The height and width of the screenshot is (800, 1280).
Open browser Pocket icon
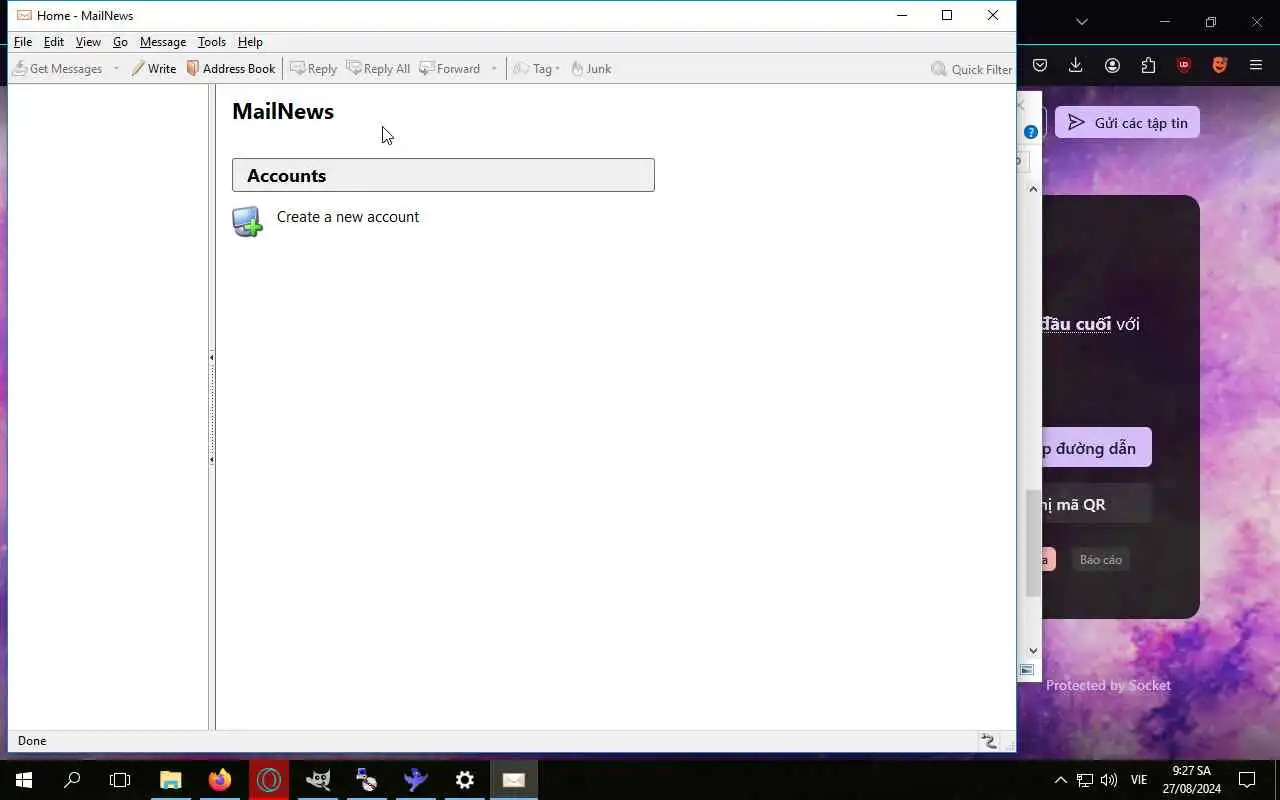point(1040,65)
